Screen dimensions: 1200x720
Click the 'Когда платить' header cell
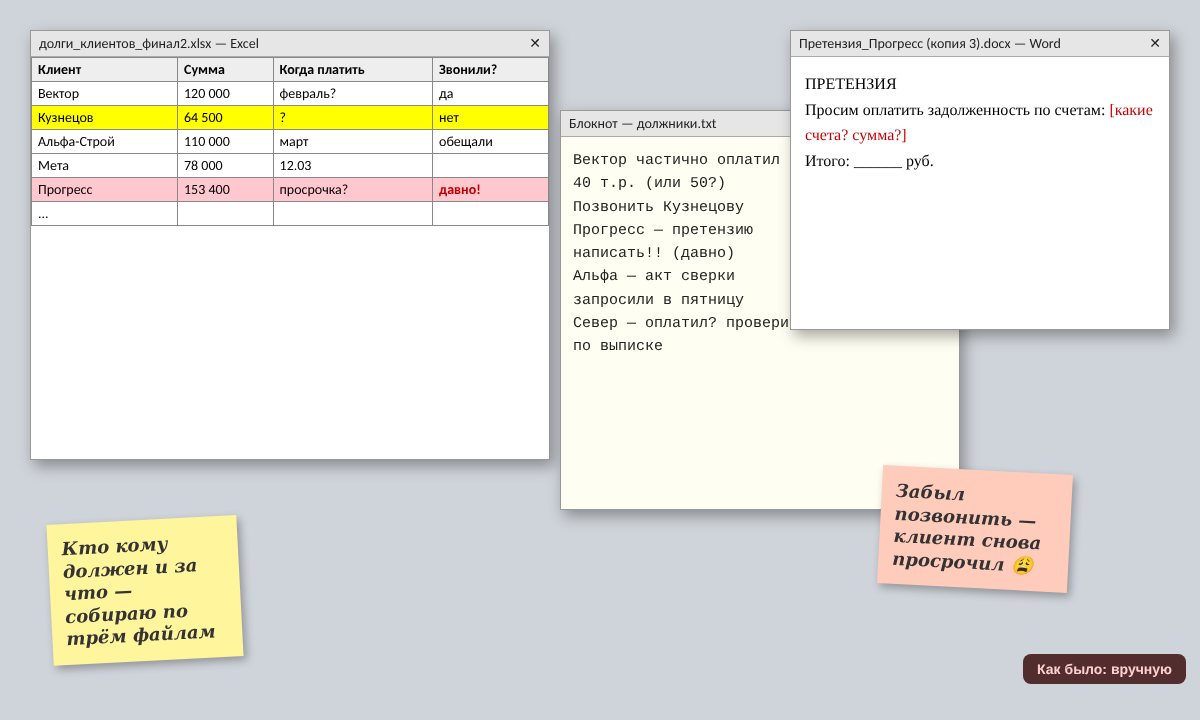tap(353, 70)
